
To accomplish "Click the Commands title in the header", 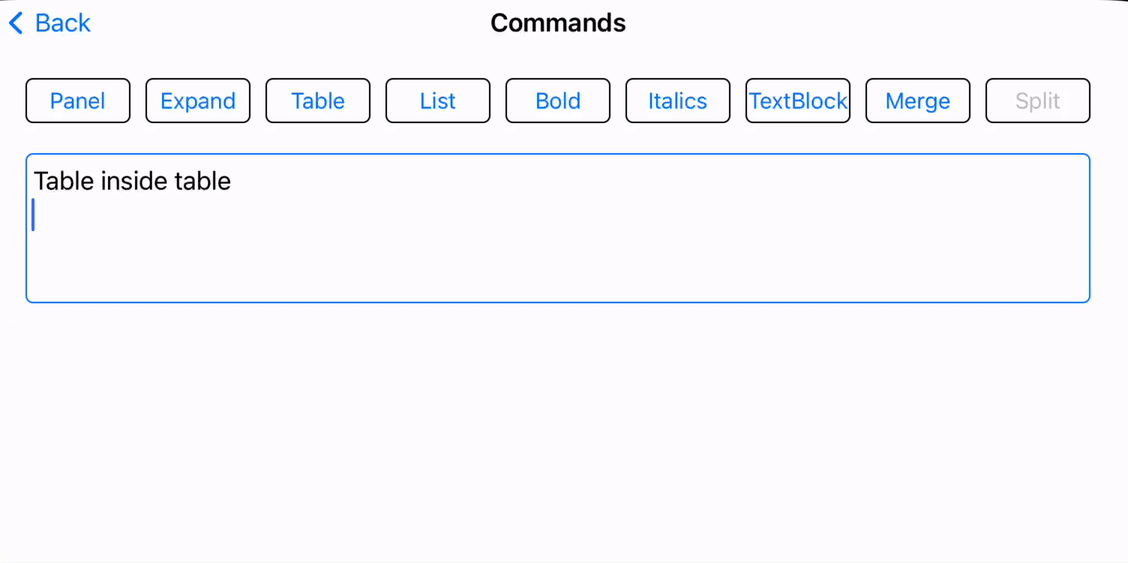I will click(558, 23).
